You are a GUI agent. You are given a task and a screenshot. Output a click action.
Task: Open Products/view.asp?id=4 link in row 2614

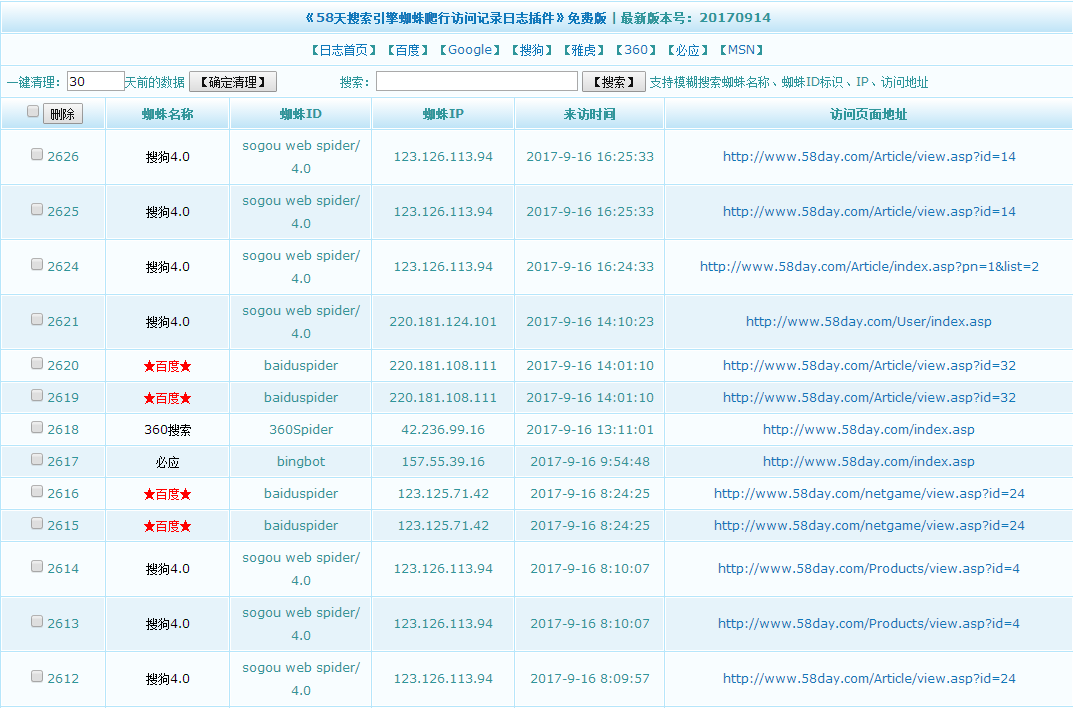pyautogui.click(x=868, y=568)
